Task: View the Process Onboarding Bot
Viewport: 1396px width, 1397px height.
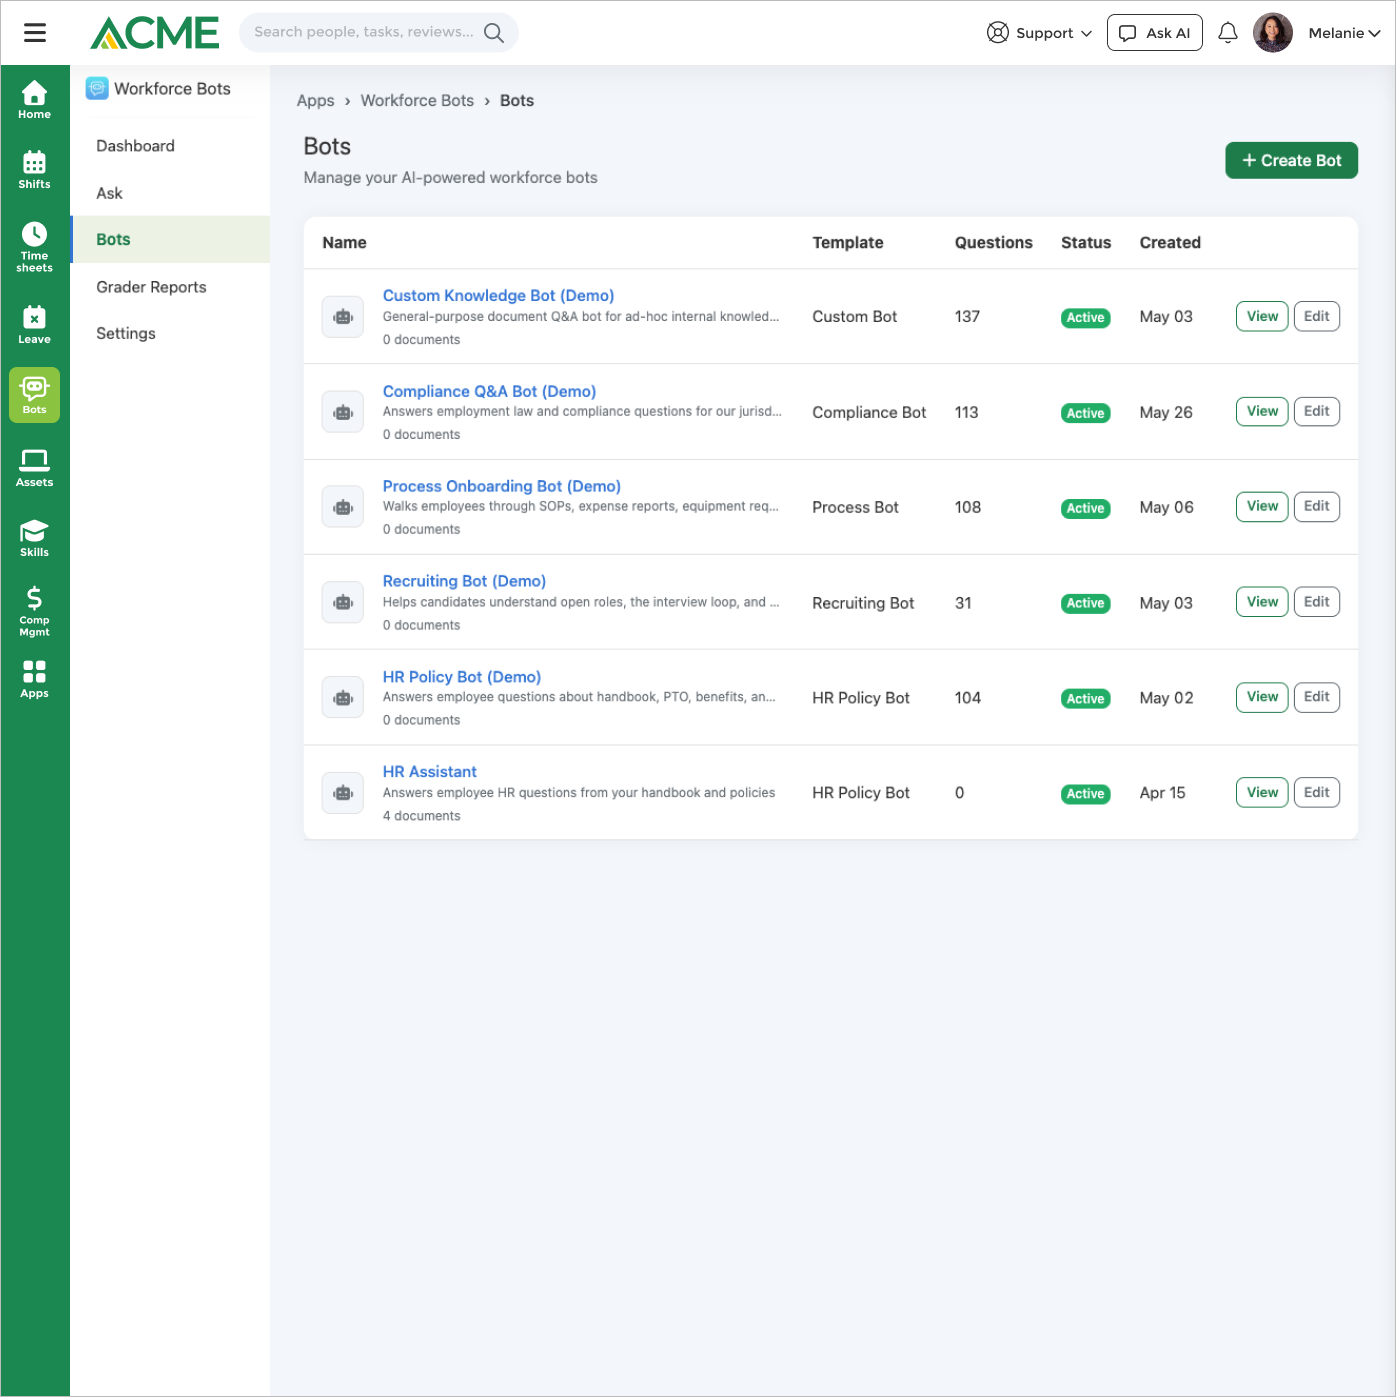Action: [x=1262, y=507]
